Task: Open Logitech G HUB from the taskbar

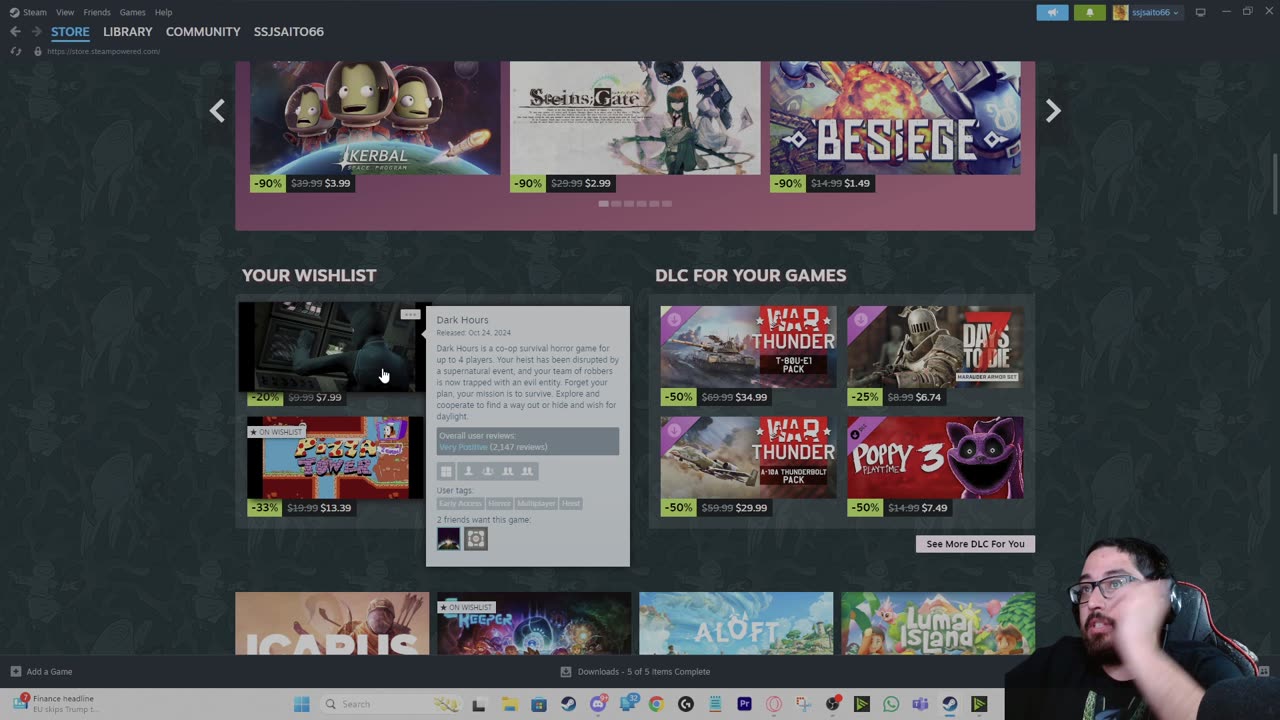Action: coord(685,704)
